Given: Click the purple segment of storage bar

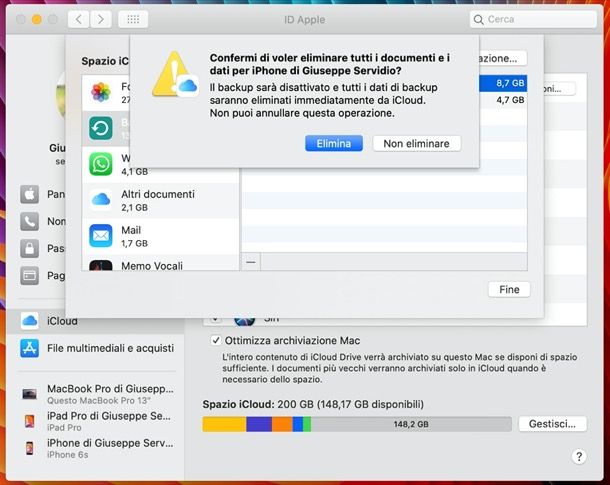Looking at the screenshot, I should (259, 424).
